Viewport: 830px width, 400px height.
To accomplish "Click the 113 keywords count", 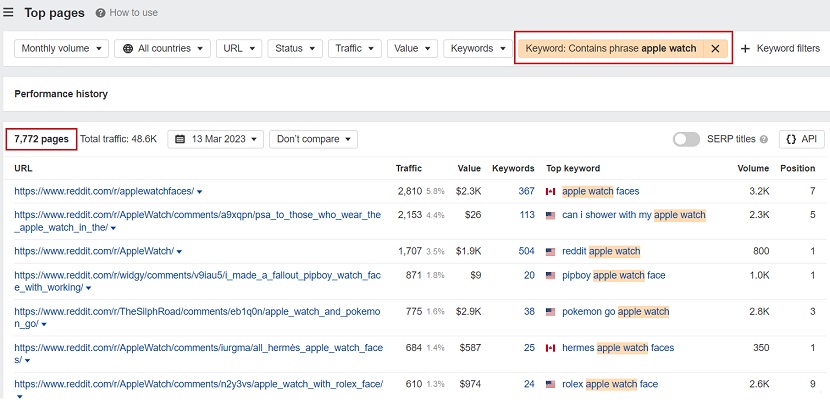I will pyautogui.click(x=527, y=215).
